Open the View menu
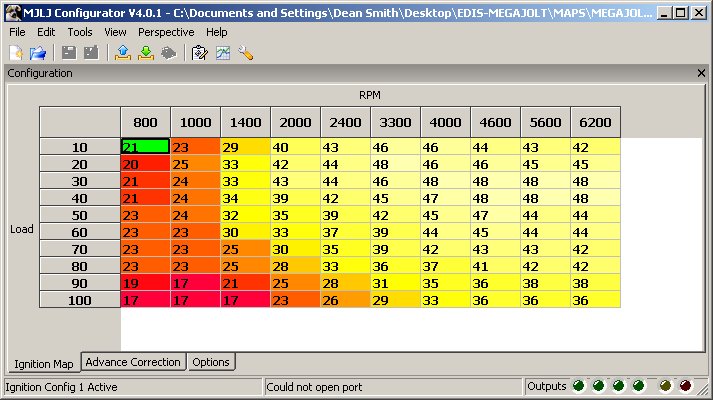 click(115, 32)
